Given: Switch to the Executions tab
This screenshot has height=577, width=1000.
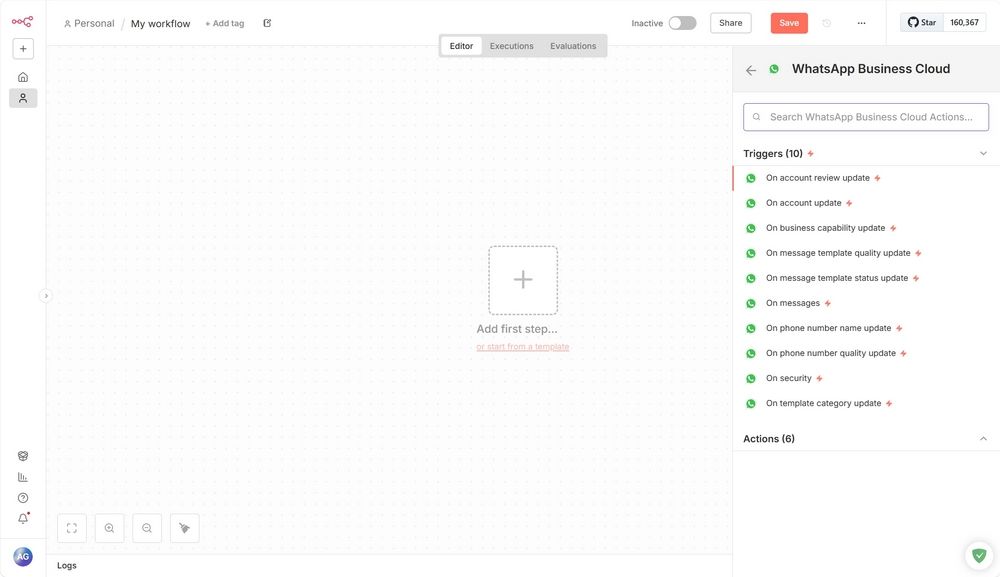Looking at the screenshot, I should tap(511, 44).
